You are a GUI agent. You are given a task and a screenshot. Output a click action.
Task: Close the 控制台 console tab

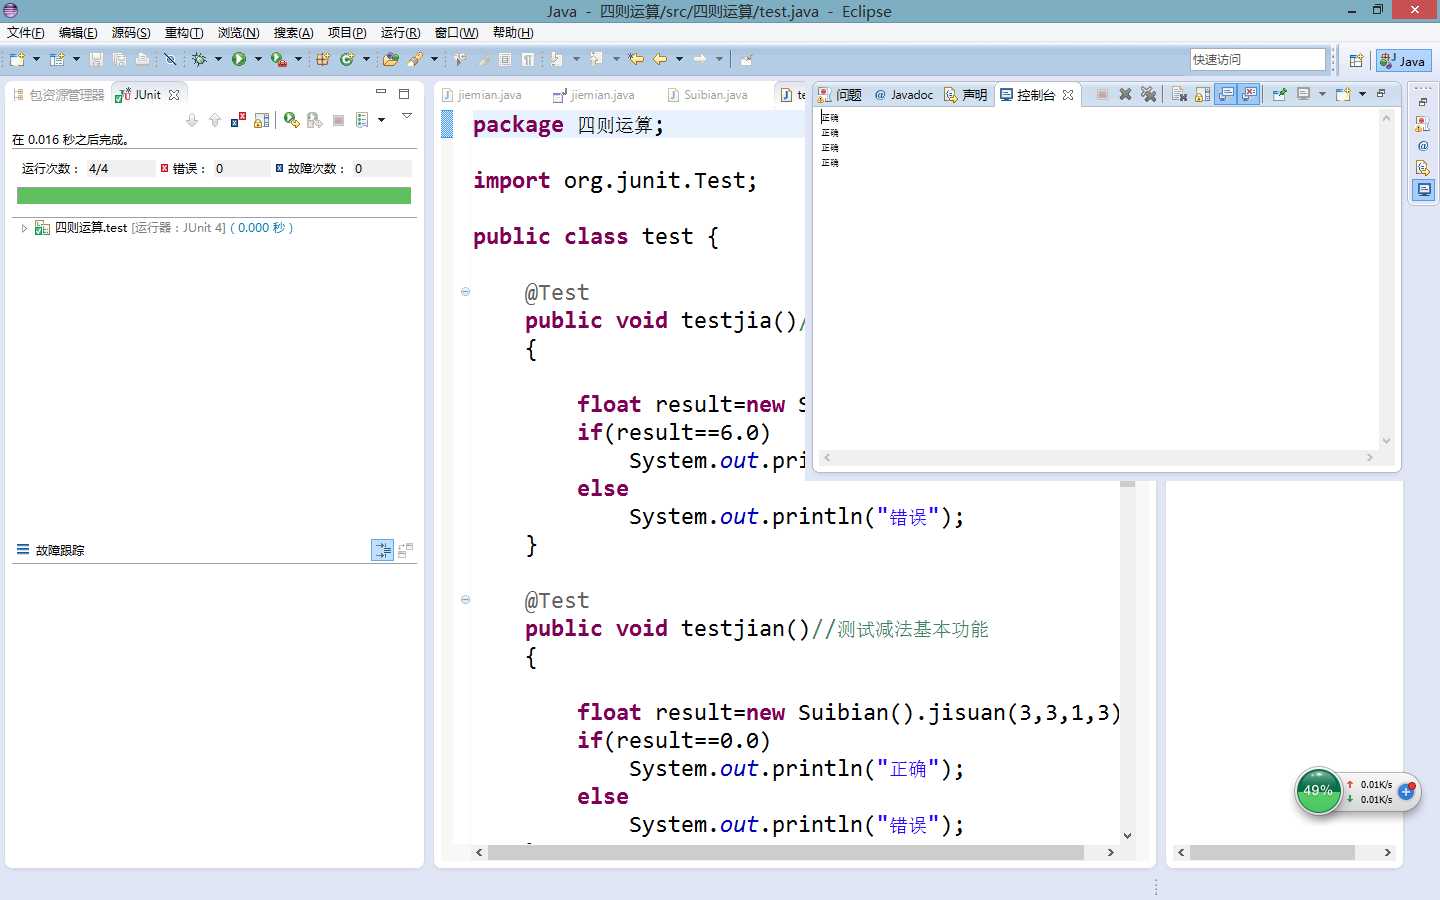tap(1068, 95)
